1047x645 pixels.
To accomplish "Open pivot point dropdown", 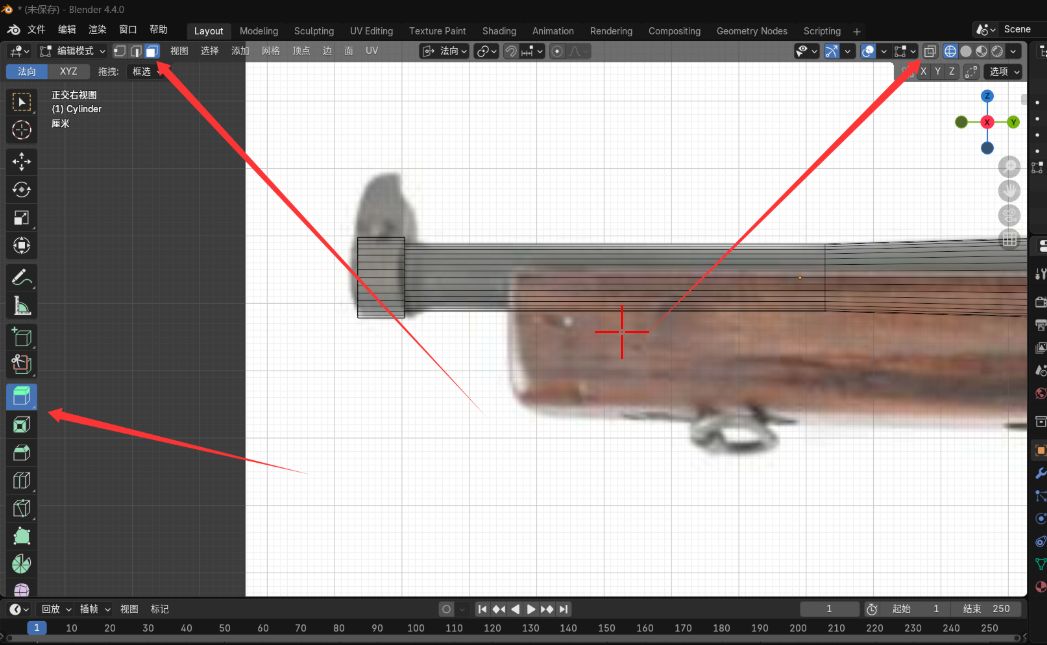I will [x=486, y=51].
